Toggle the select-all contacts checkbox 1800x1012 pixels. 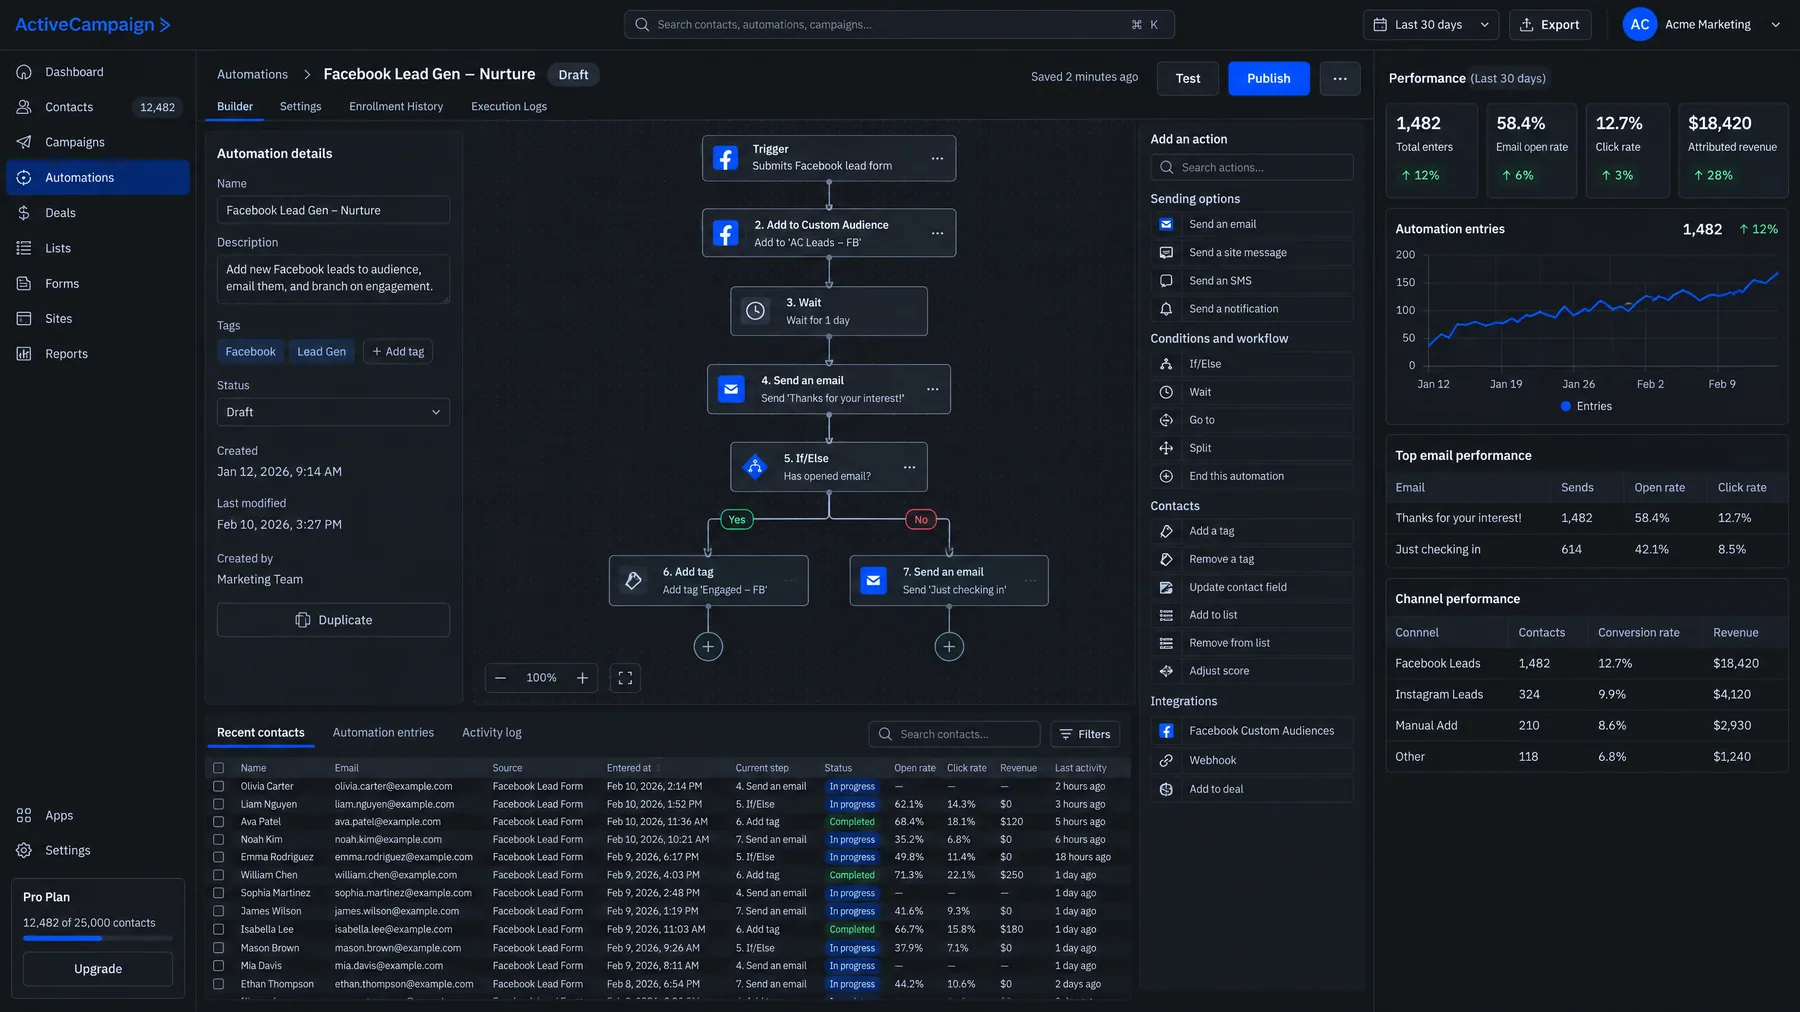218,768
